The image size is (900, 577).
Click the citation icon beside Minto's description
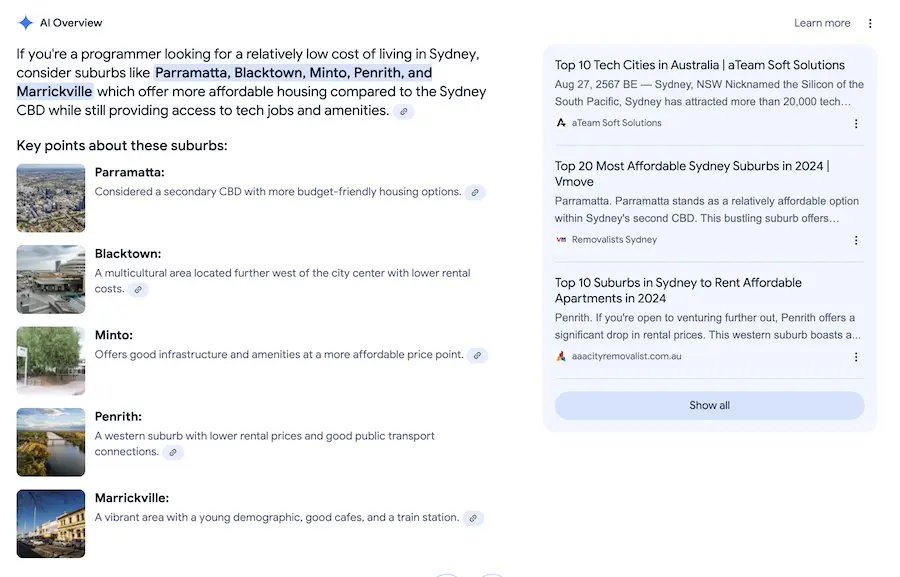click(x=477, y=354)
